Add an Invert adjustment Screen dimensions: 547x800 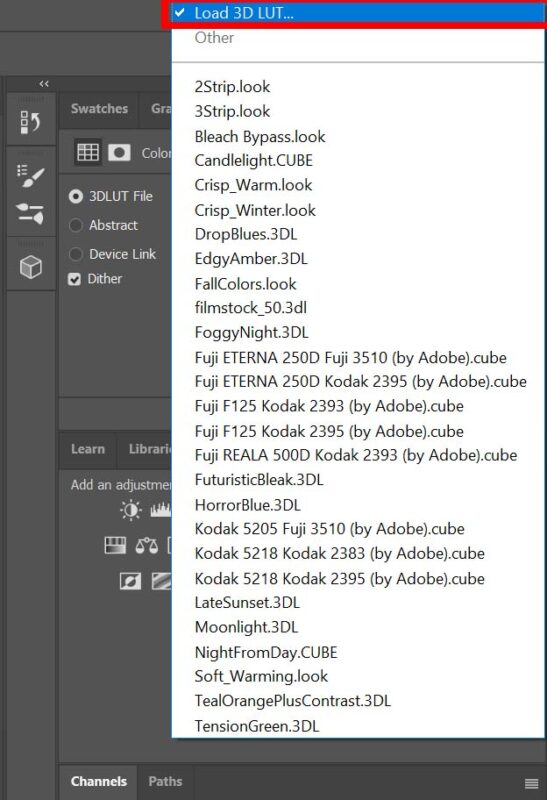pos(130,581)
